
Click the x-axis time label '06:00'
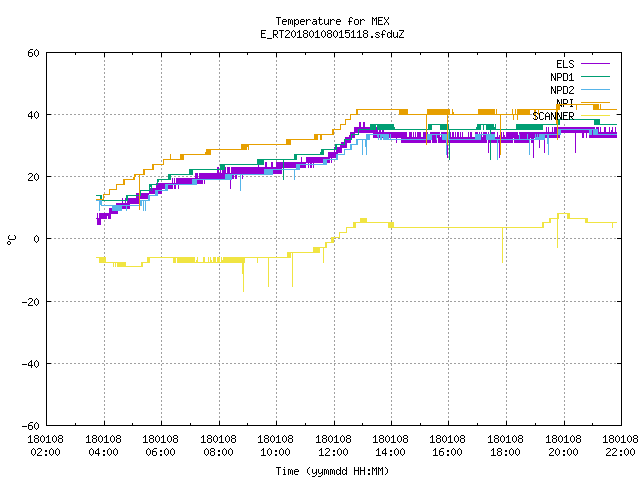point(160,452)
